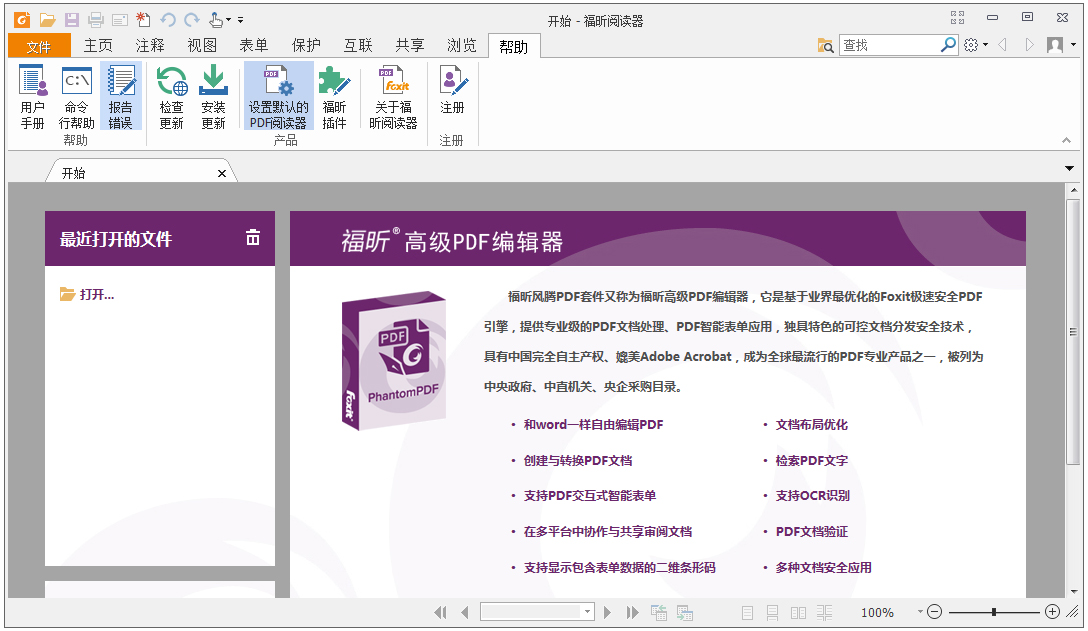The height and width of the screenshot is (631, 1088).
Task: Open 关于福昕阅读器 about dialog
Action: pos(393,97)
